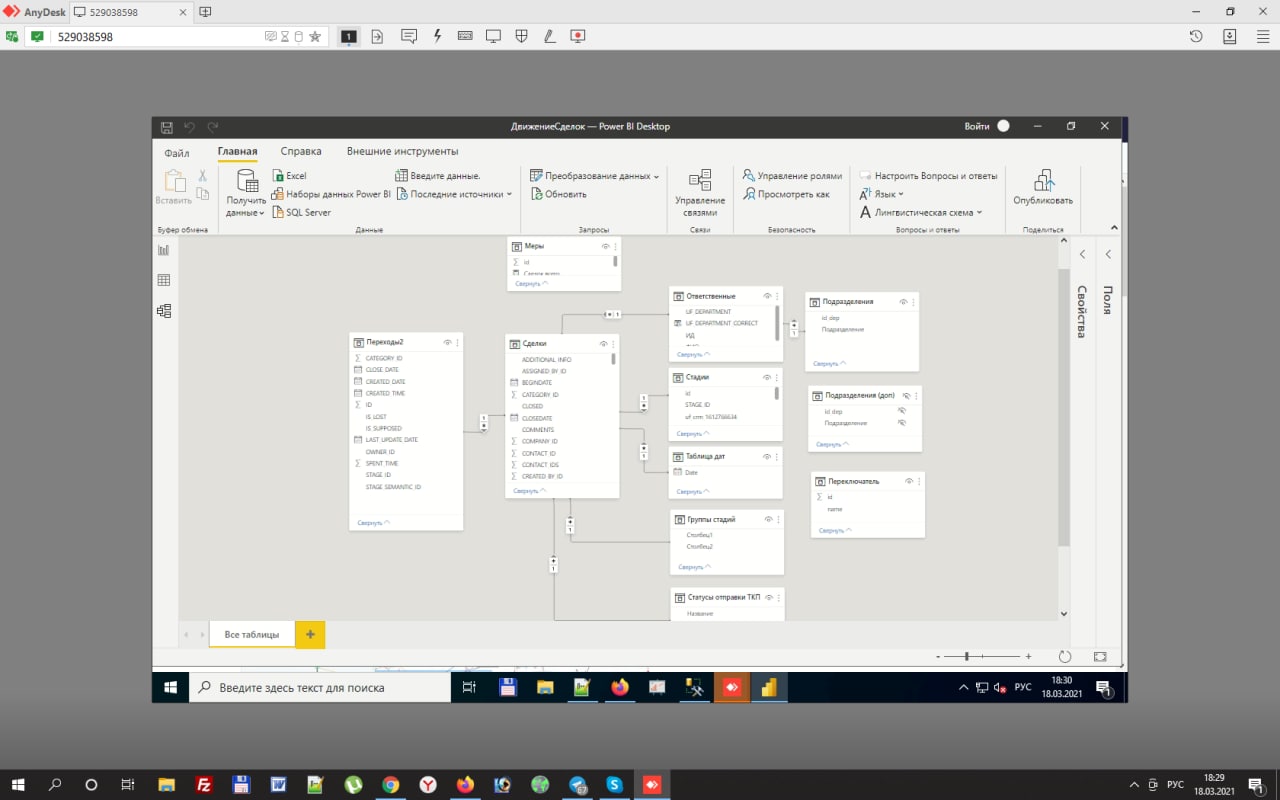Click Войти sign-in button

coord(976,127)
